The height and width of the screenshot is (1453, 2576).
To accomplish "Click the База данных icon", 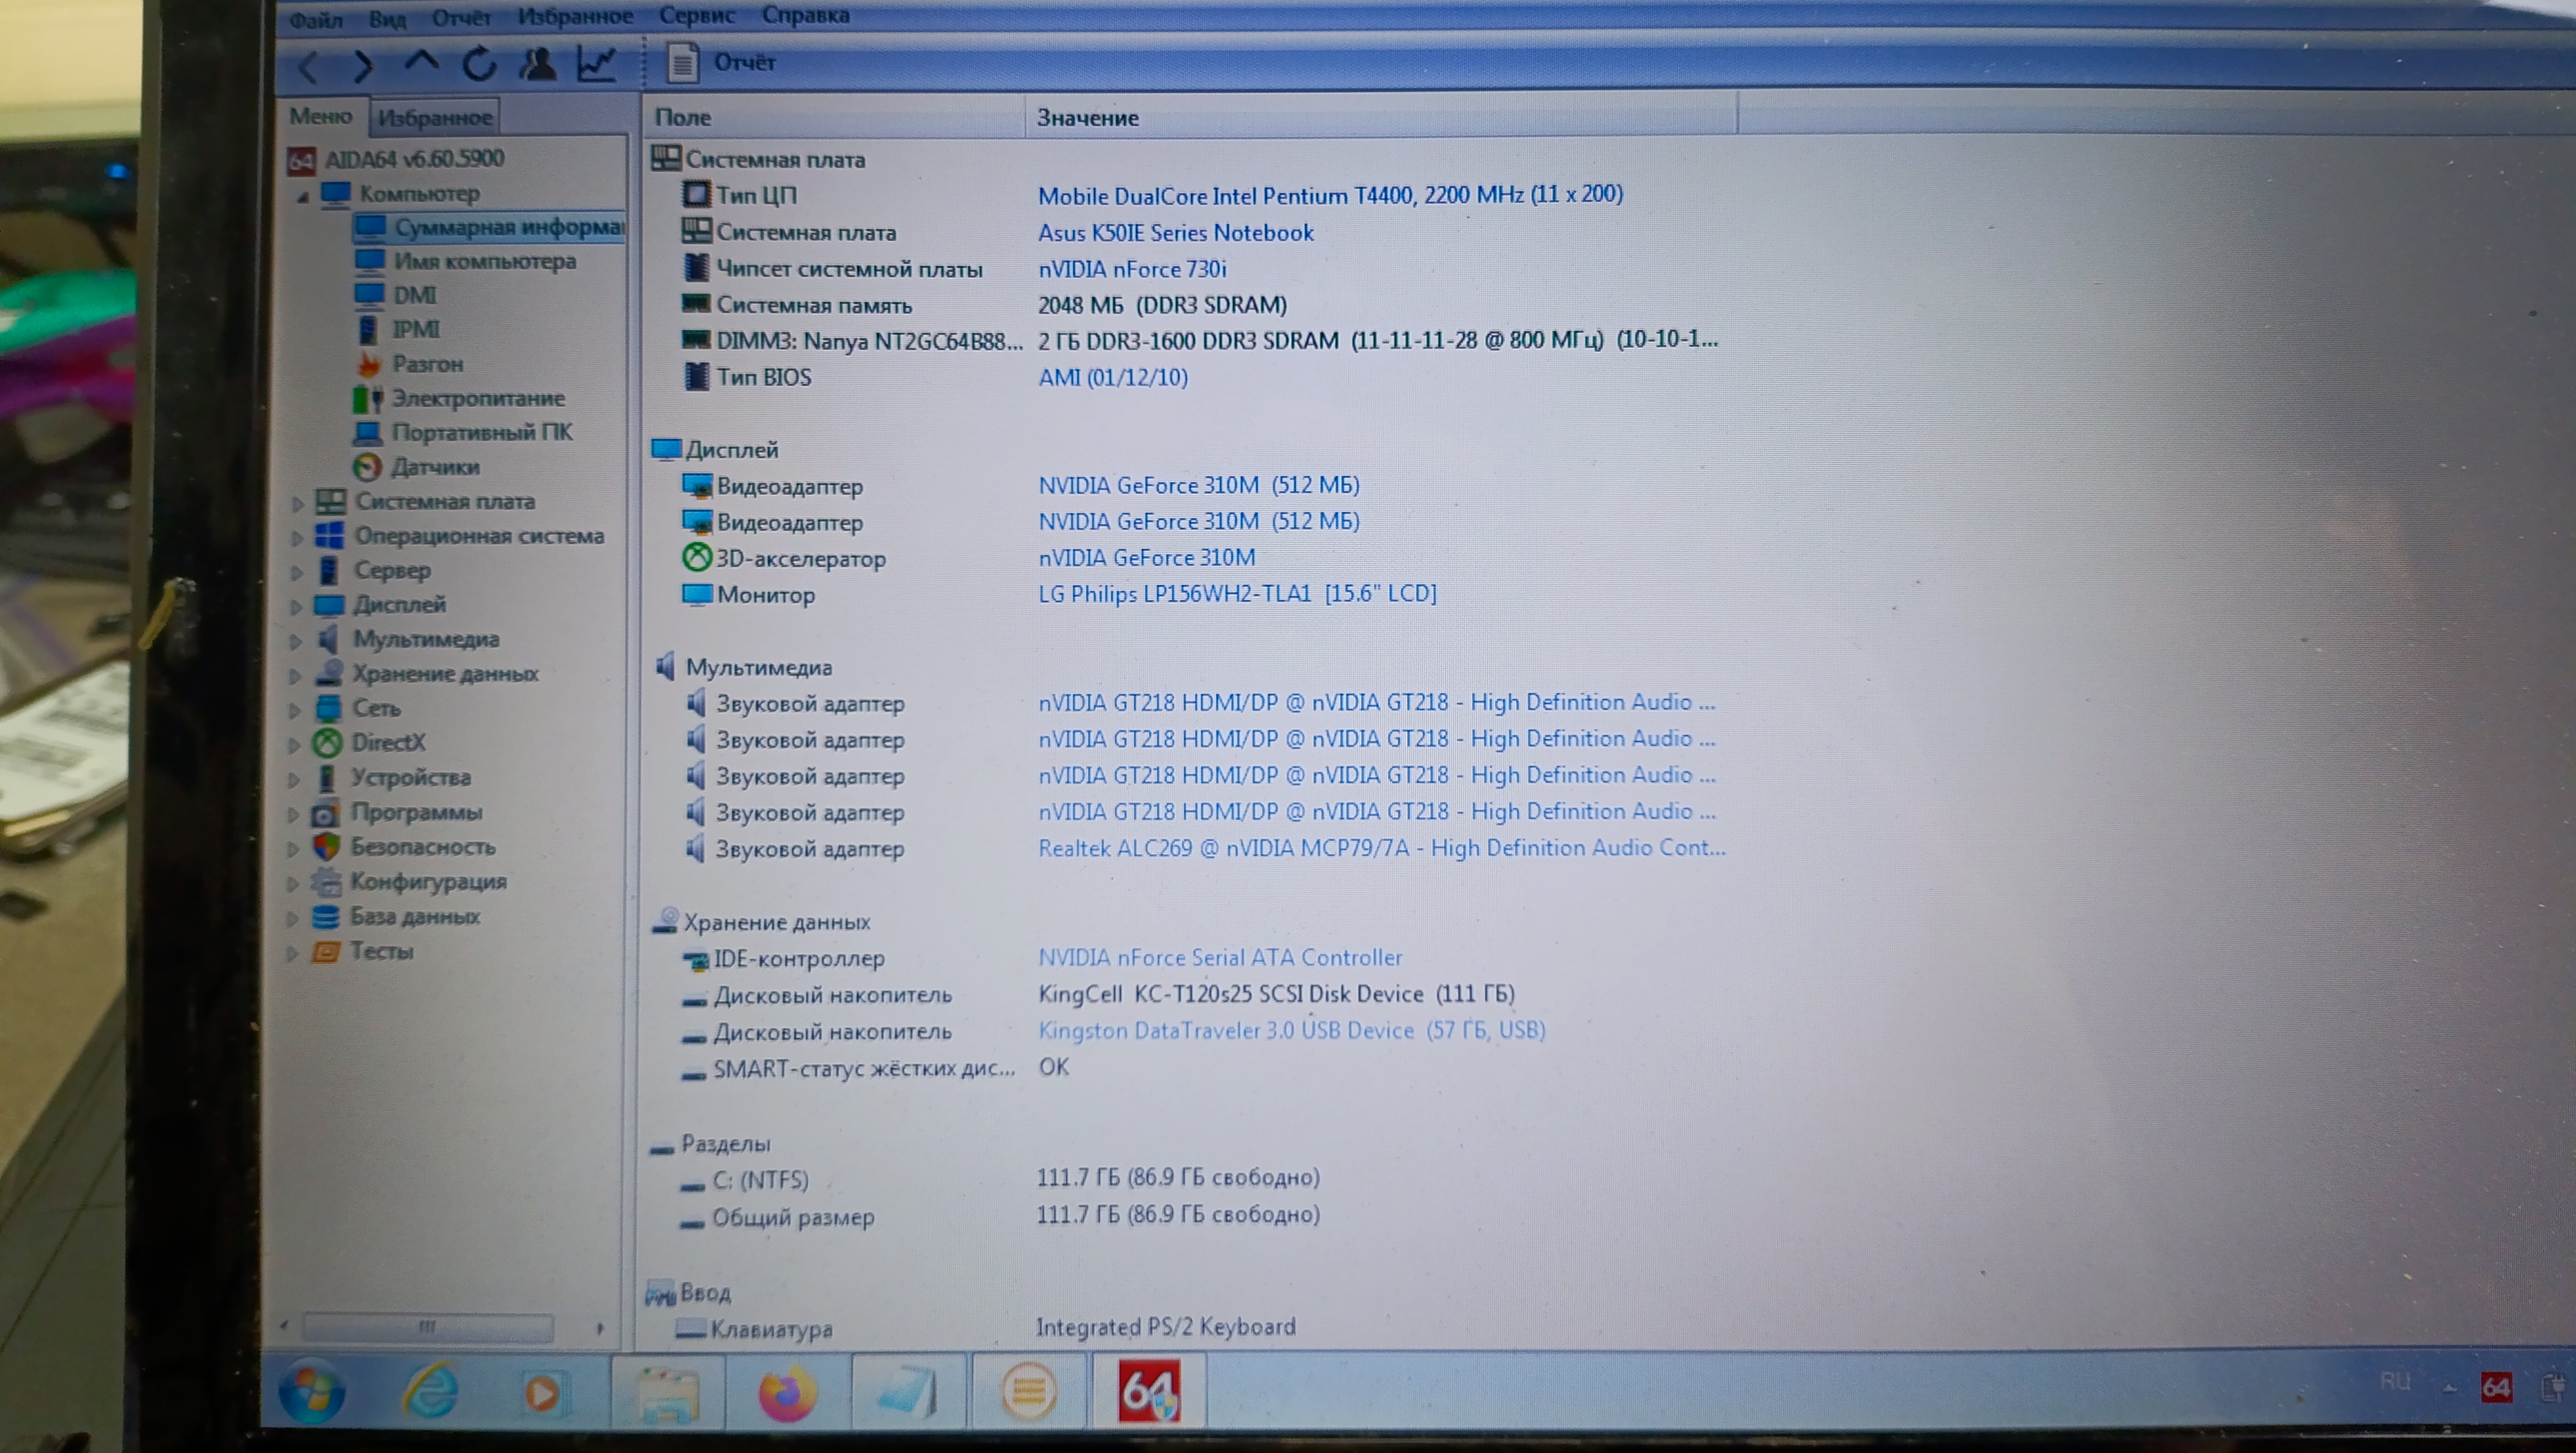I will pyautogui.click(x=325, y=916).
